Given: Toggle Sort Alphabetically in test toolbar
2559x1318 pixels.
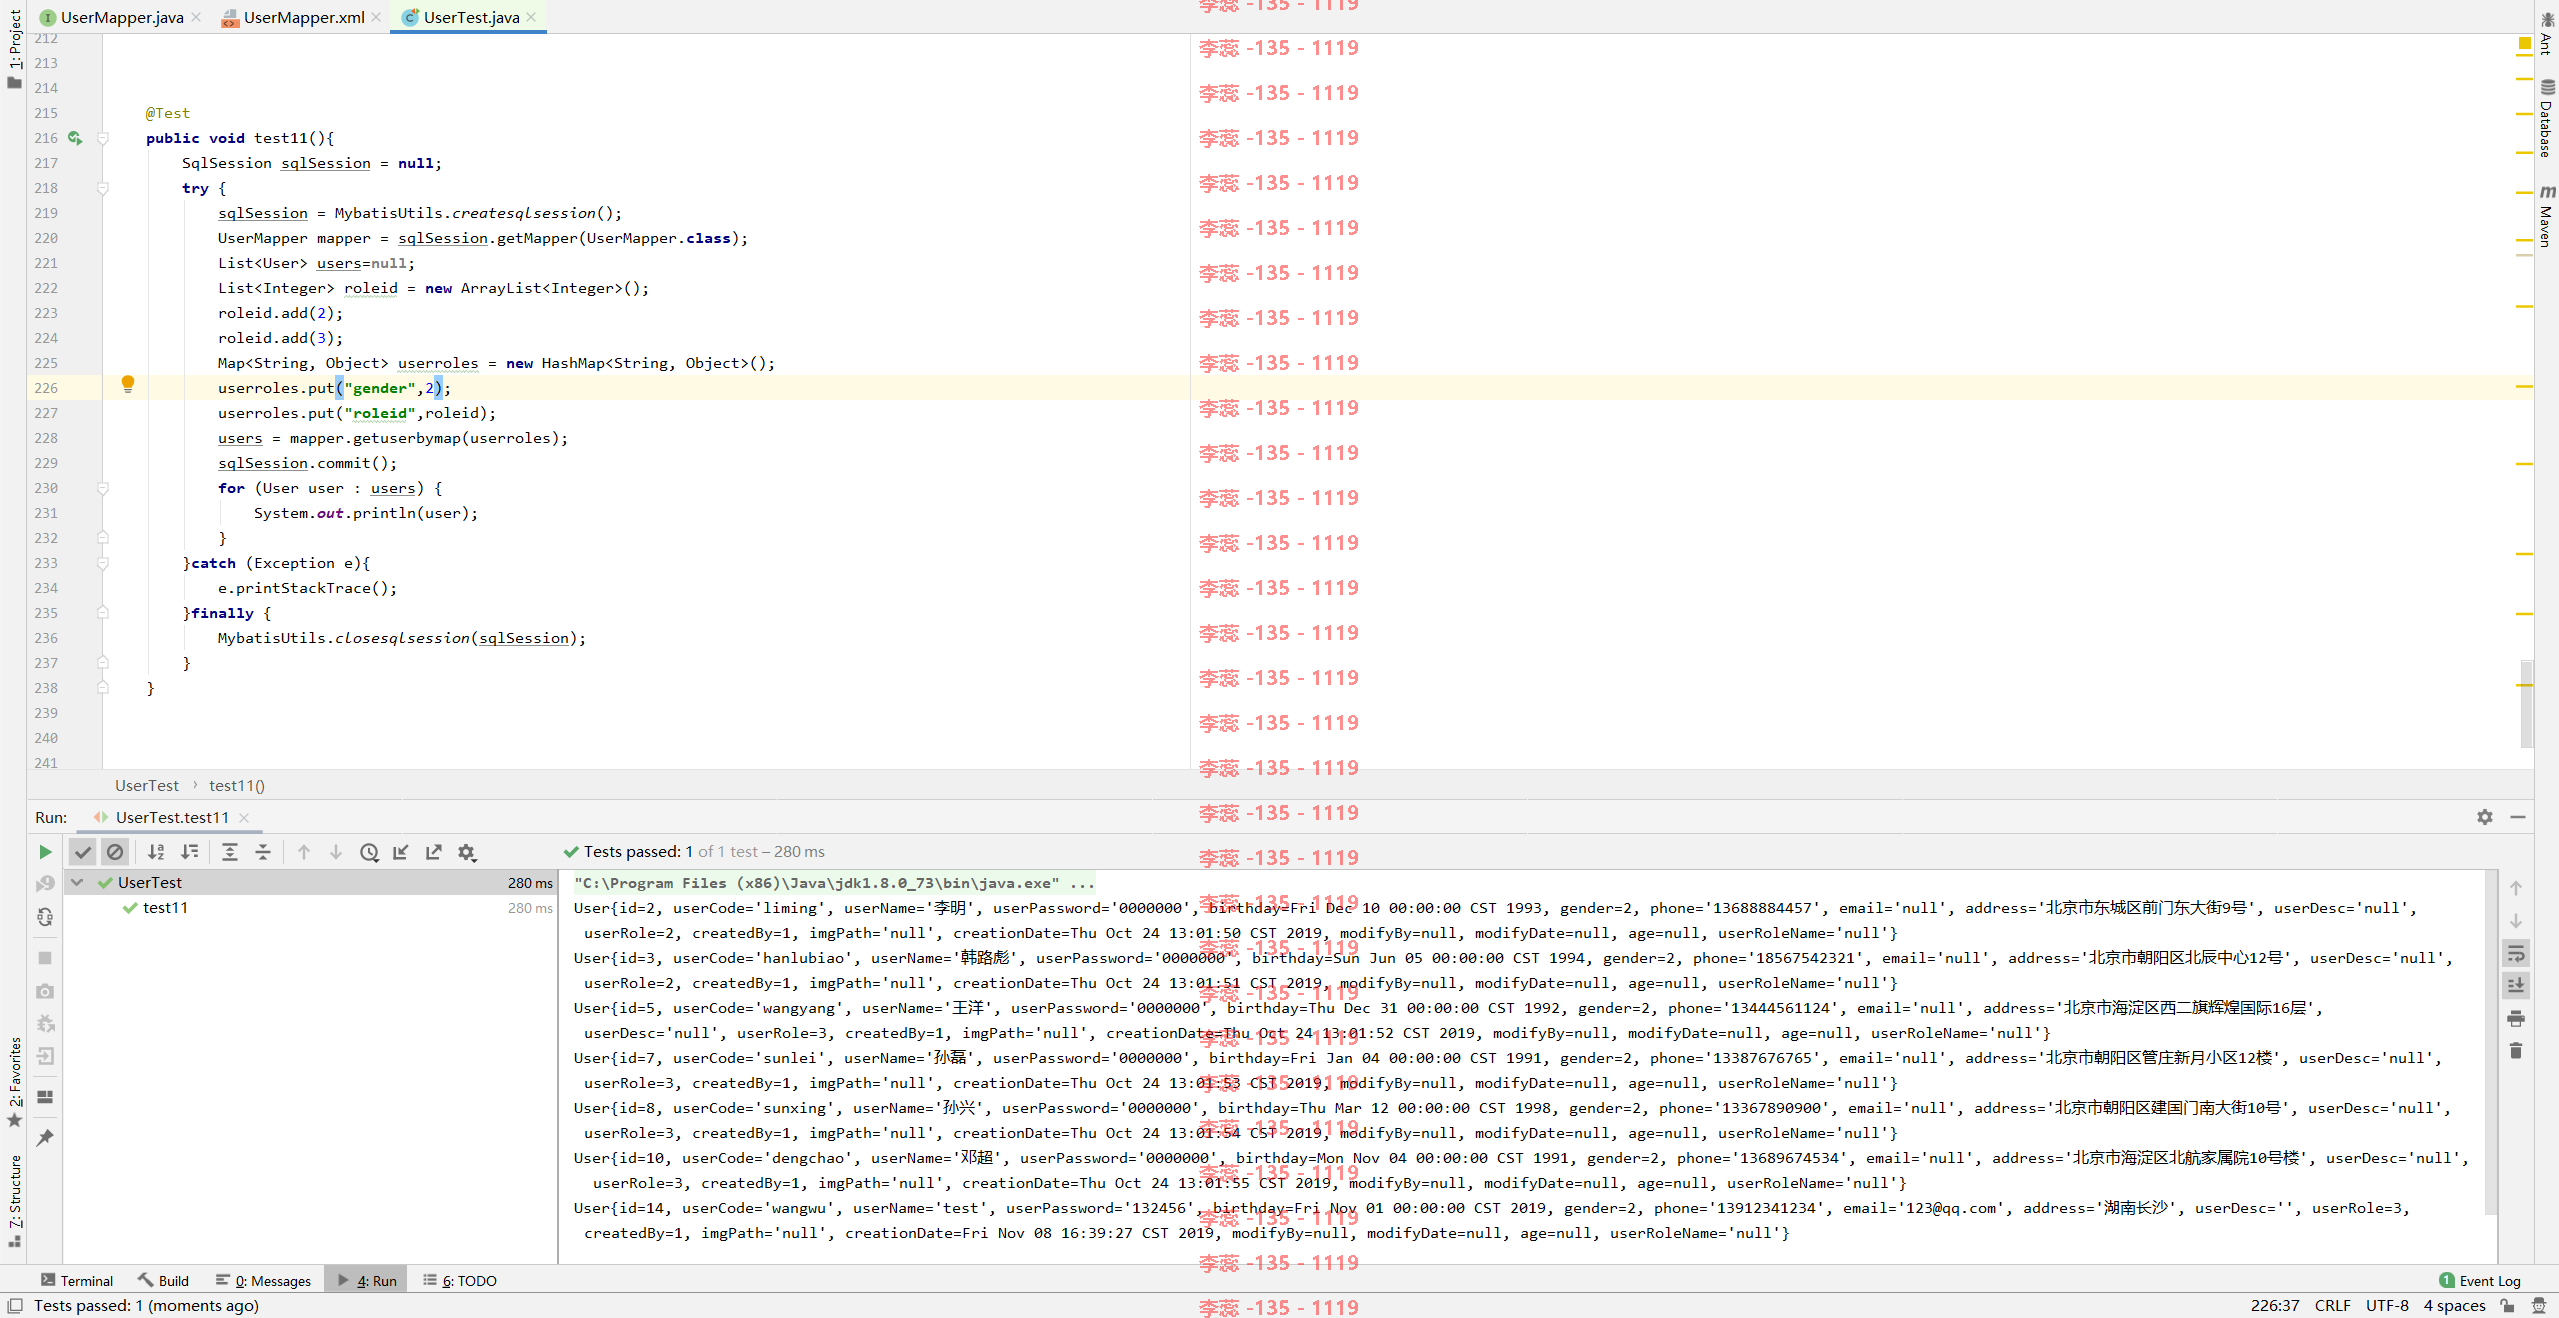Looking at the screenshot, I should 156,852.
